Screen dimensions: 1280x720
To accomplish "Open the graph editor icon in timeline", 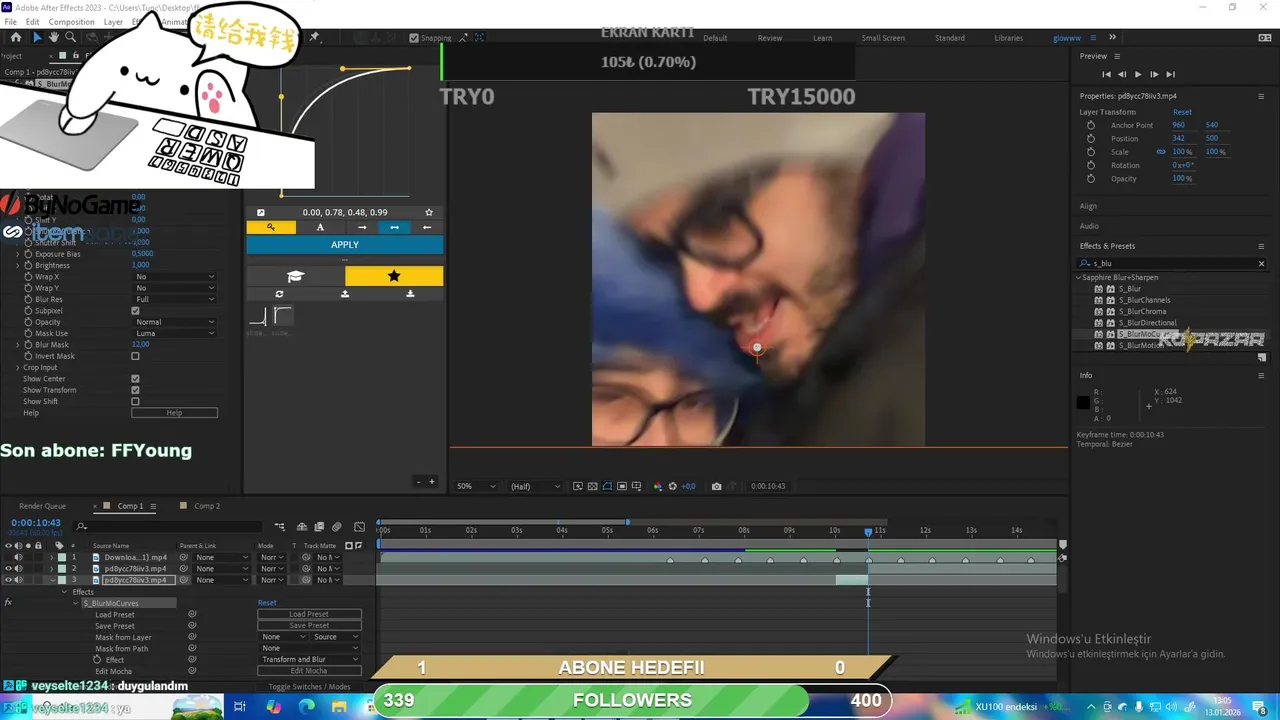I will pyautogui.click(x=362, y=527).
